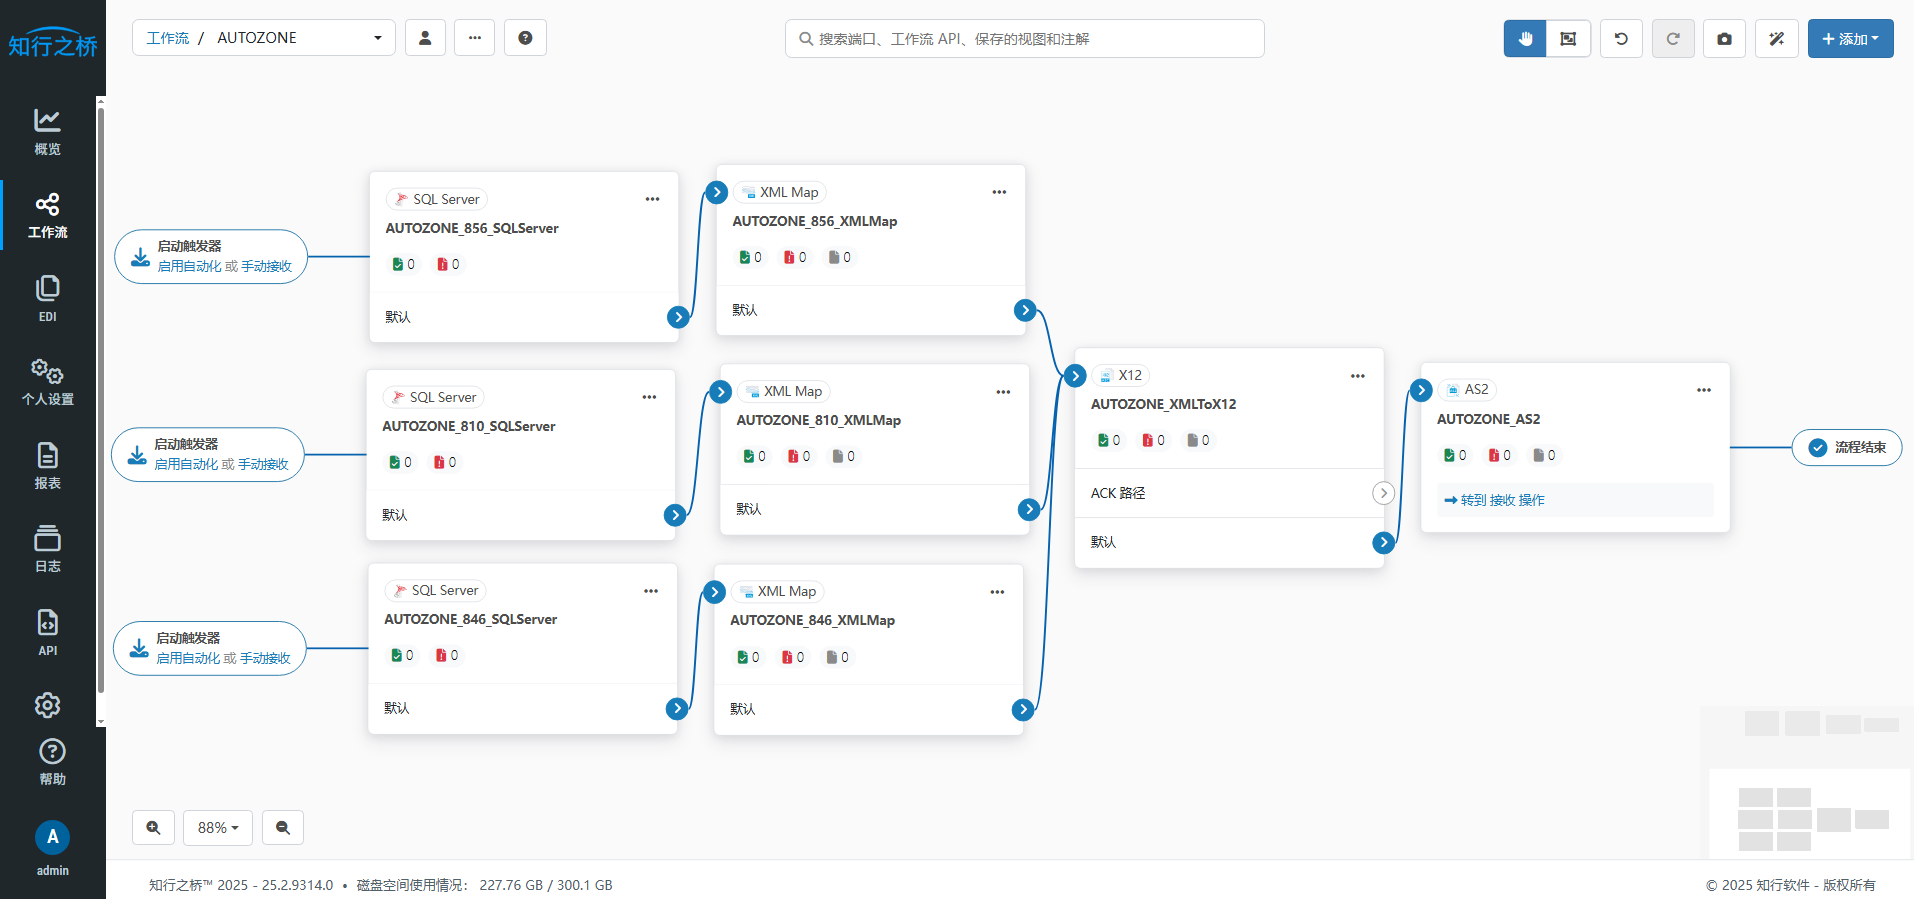1914x899 pixels.
Task: Open the 概览 overview page in sidebar
Action: click(47, 132)
